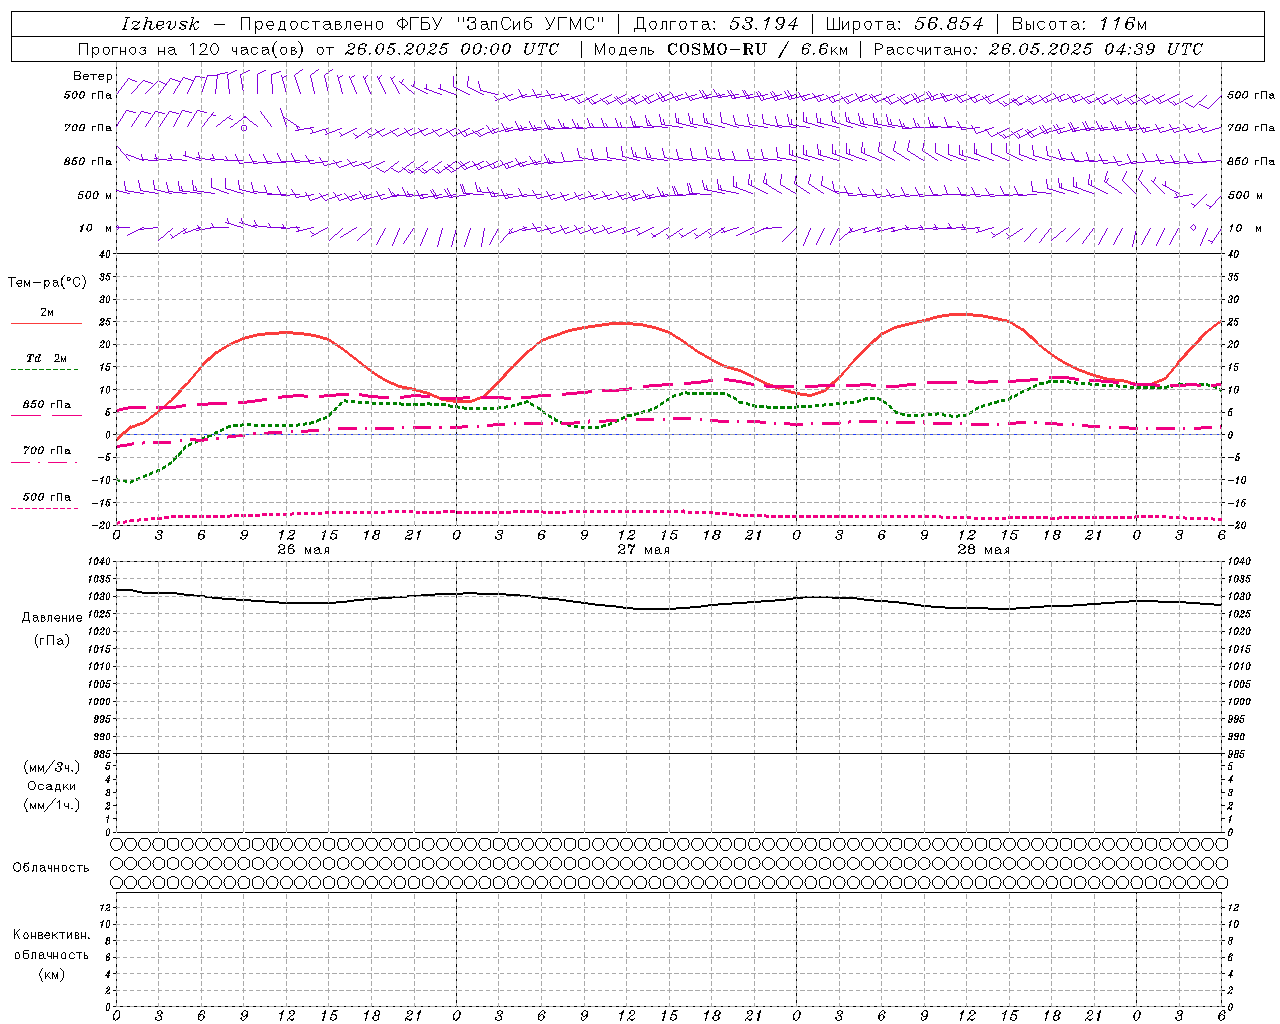This screenshot has height=1024, width=1280.
Task: Click the Td 2м dew point legend entry
Action: 47,358
